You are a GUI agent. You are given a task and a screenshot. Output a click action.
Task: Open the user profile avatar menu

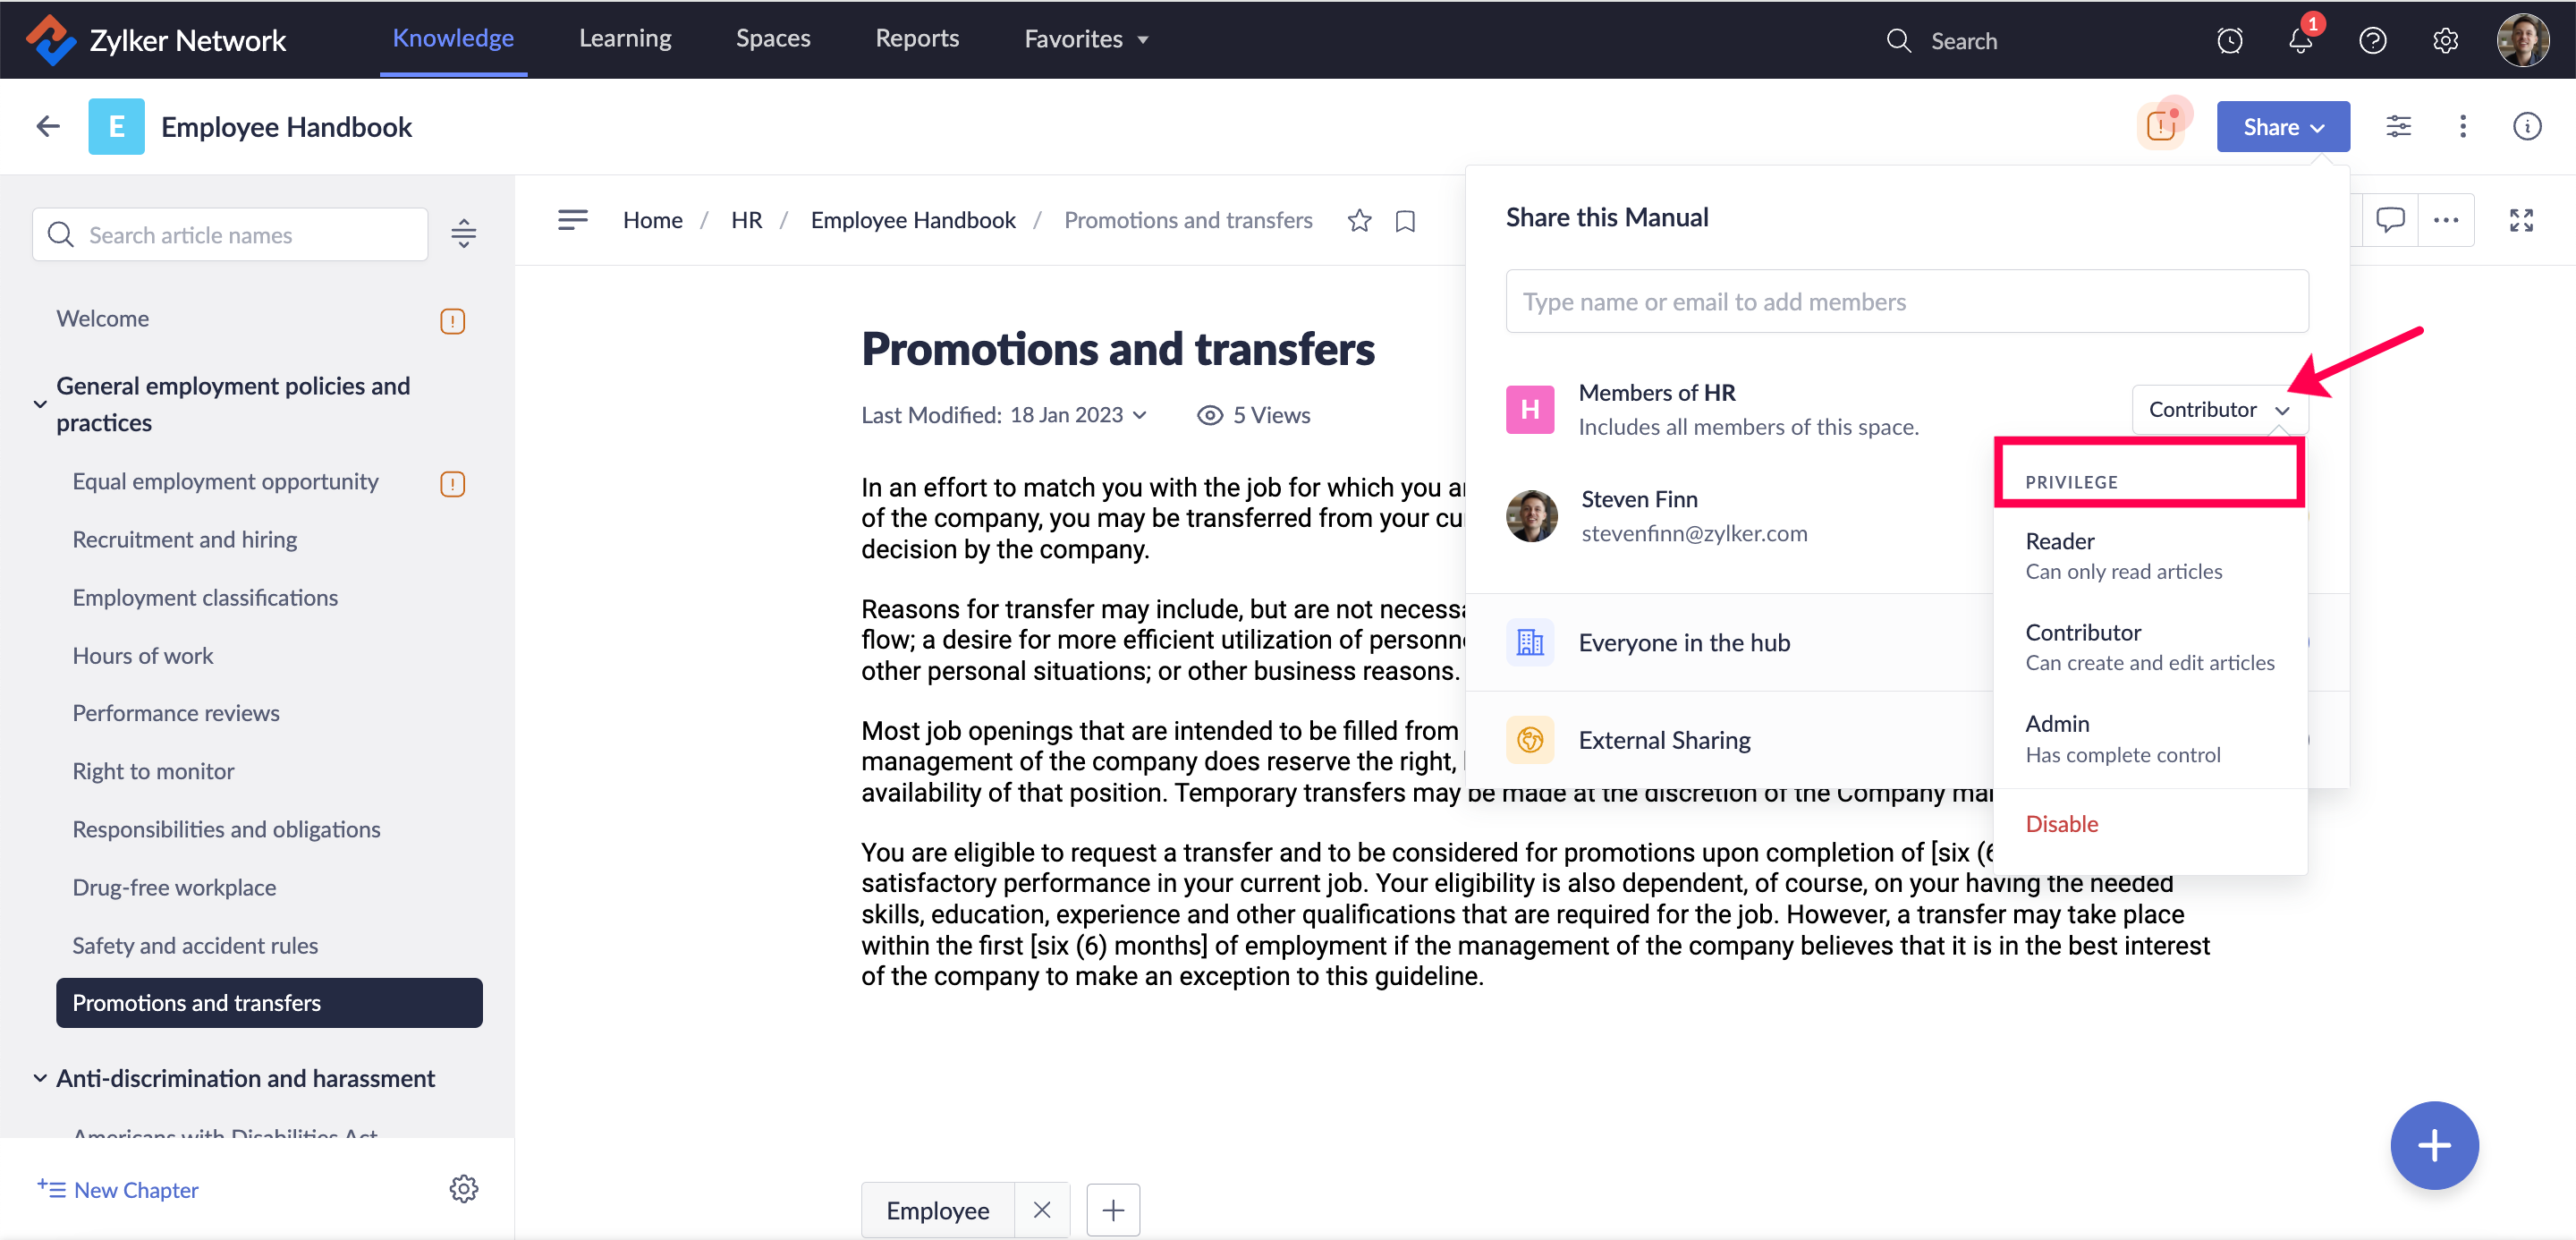pos(2522,40)
